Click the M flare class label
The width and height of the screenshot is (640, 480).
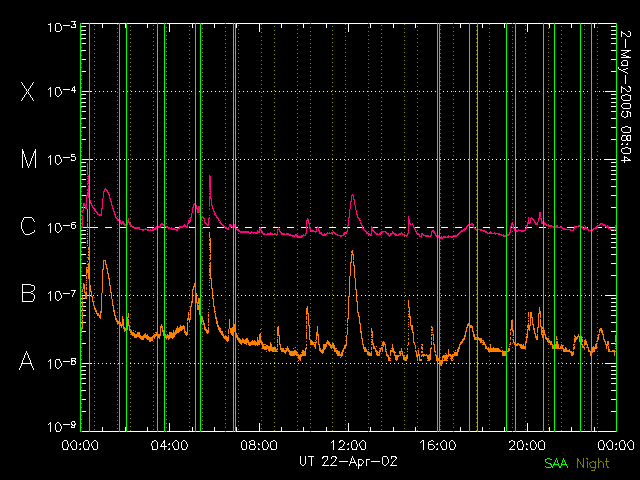tap(29, 159)
